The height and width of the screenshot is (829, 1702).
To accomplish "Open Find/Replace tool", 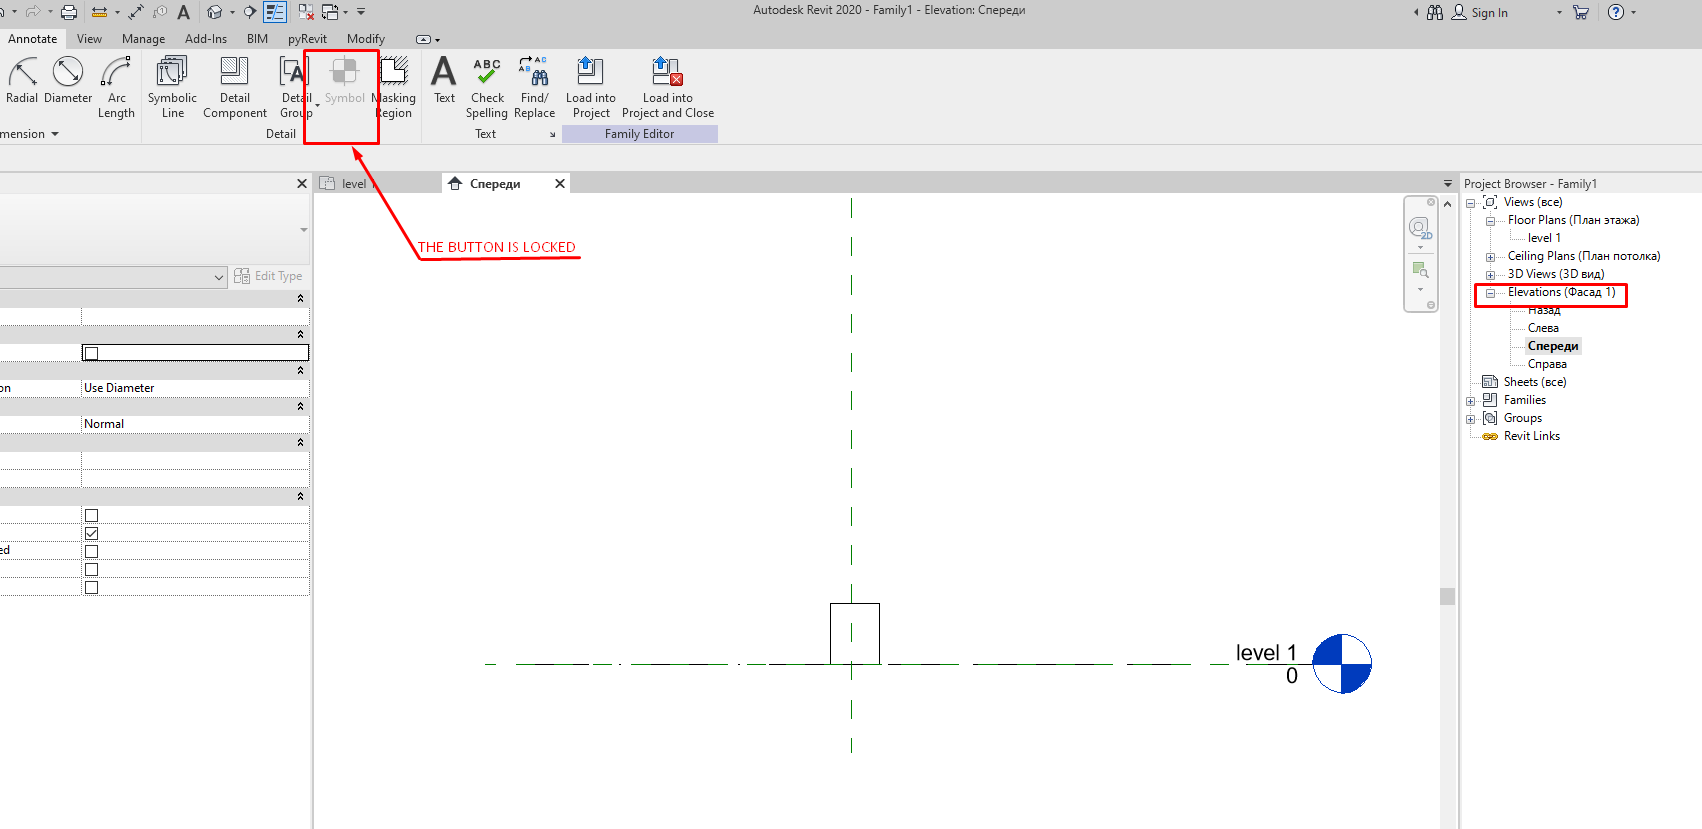I will (534, 87).
